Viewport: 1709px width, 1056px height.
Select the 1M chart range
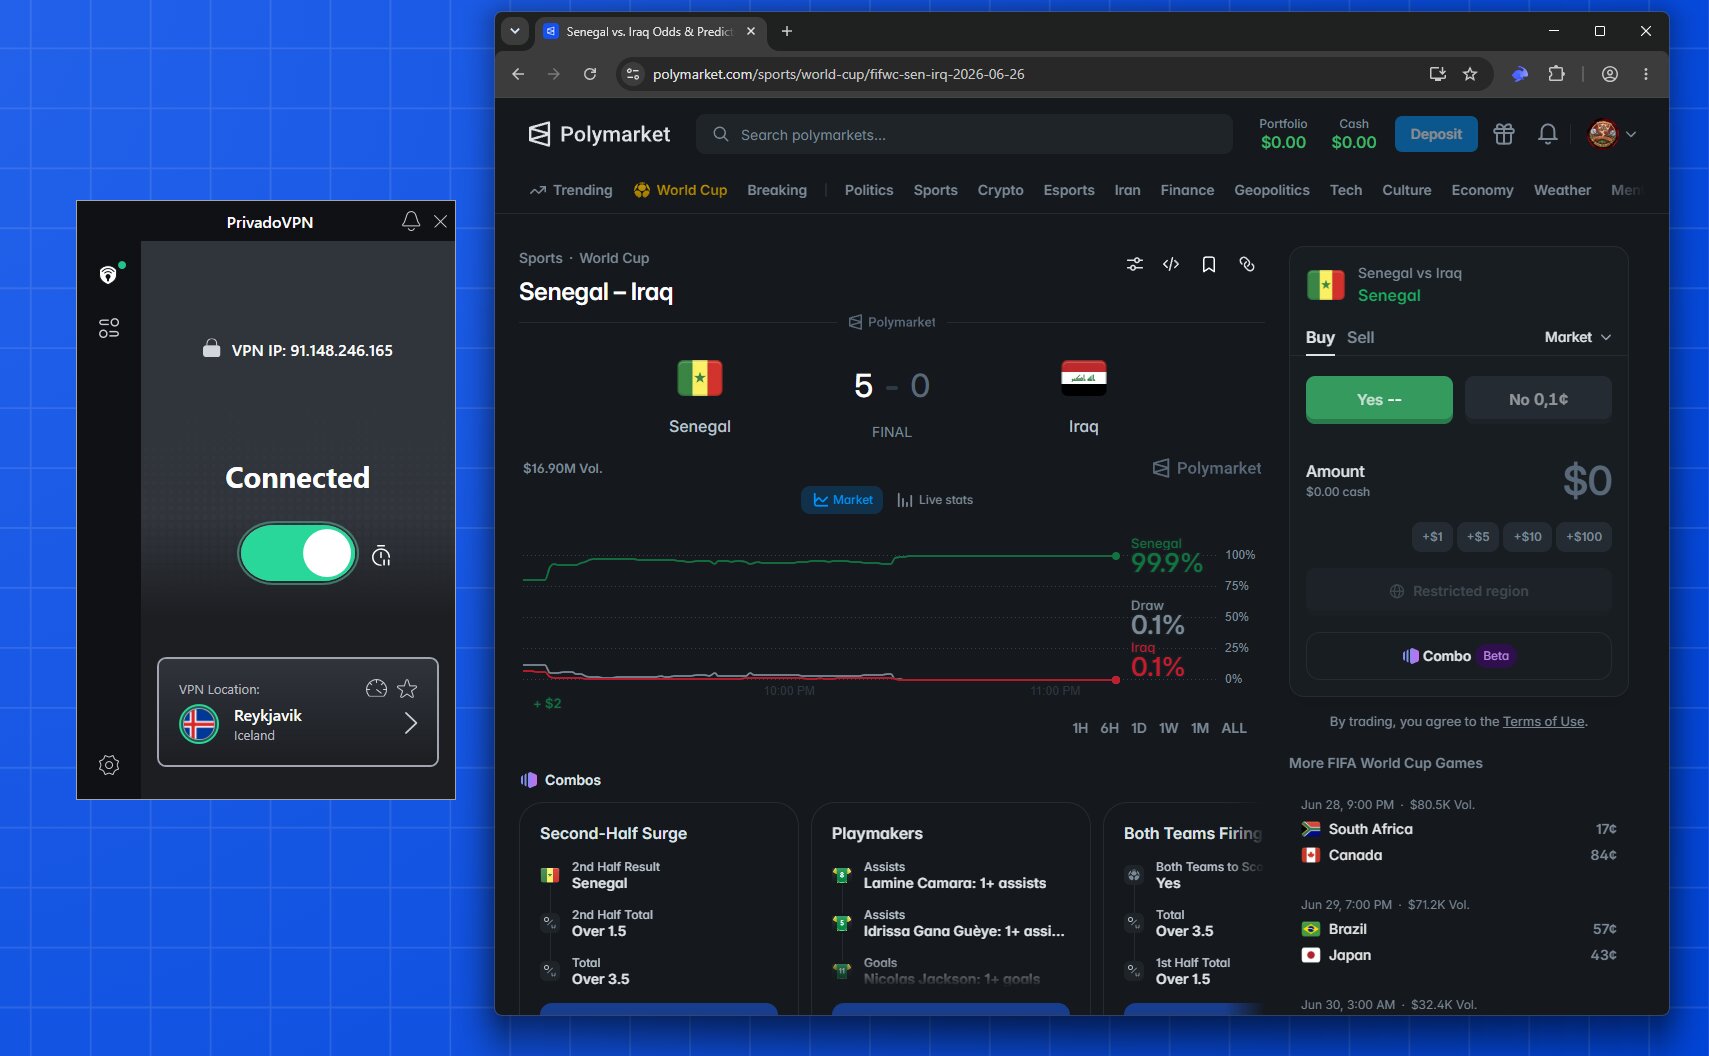coord(1200,728)
